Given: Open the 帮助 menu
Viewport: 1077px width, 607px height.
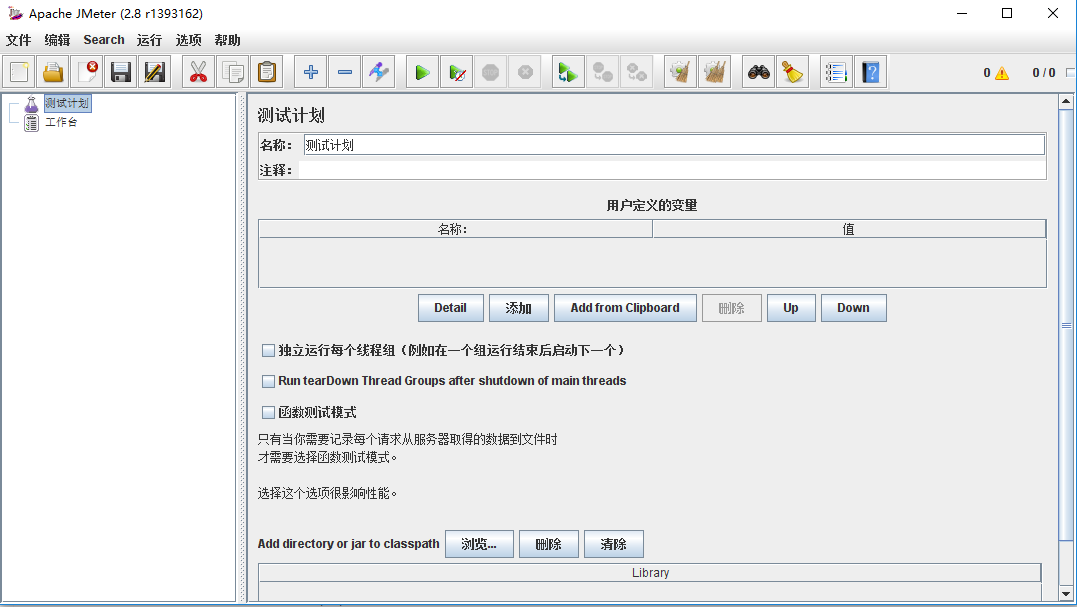Looking at the screenshot, I should 227,40.
